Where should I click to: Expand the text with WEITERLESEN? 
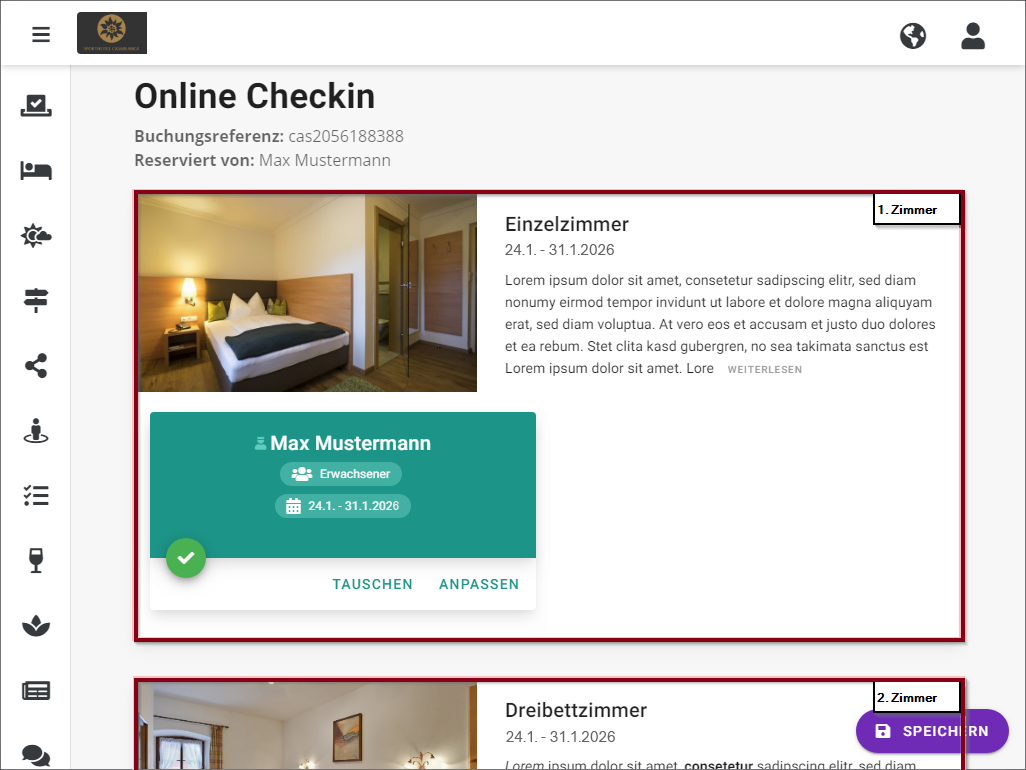click(764, 369)
